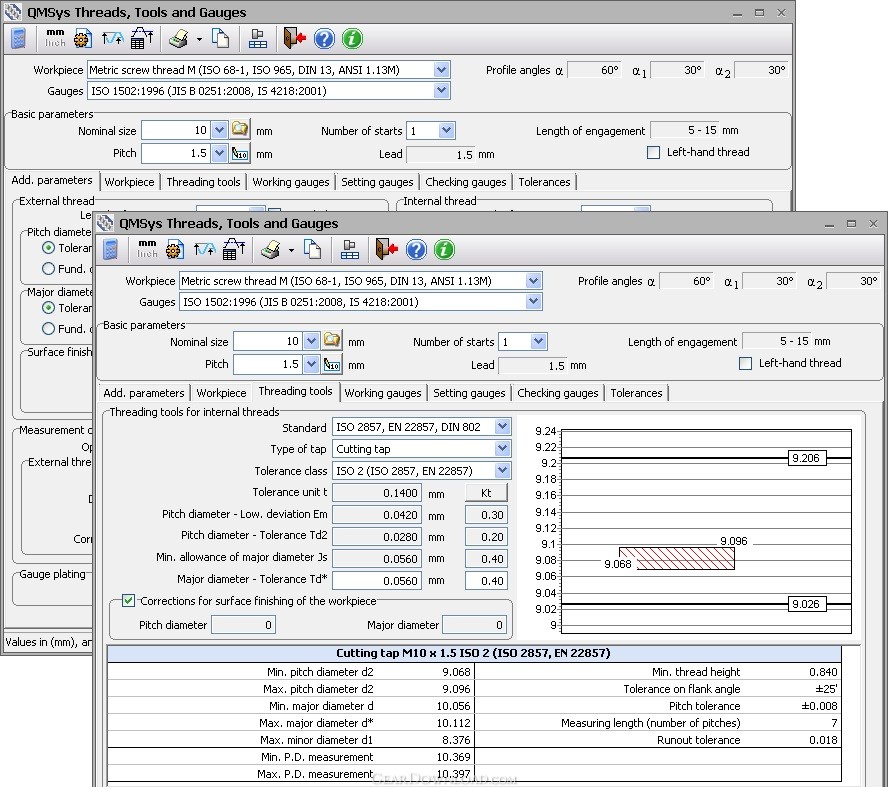Toggle mm/inch units in the front window toolbar
This screenshot has height=787, width=889.
pos(147,249)
